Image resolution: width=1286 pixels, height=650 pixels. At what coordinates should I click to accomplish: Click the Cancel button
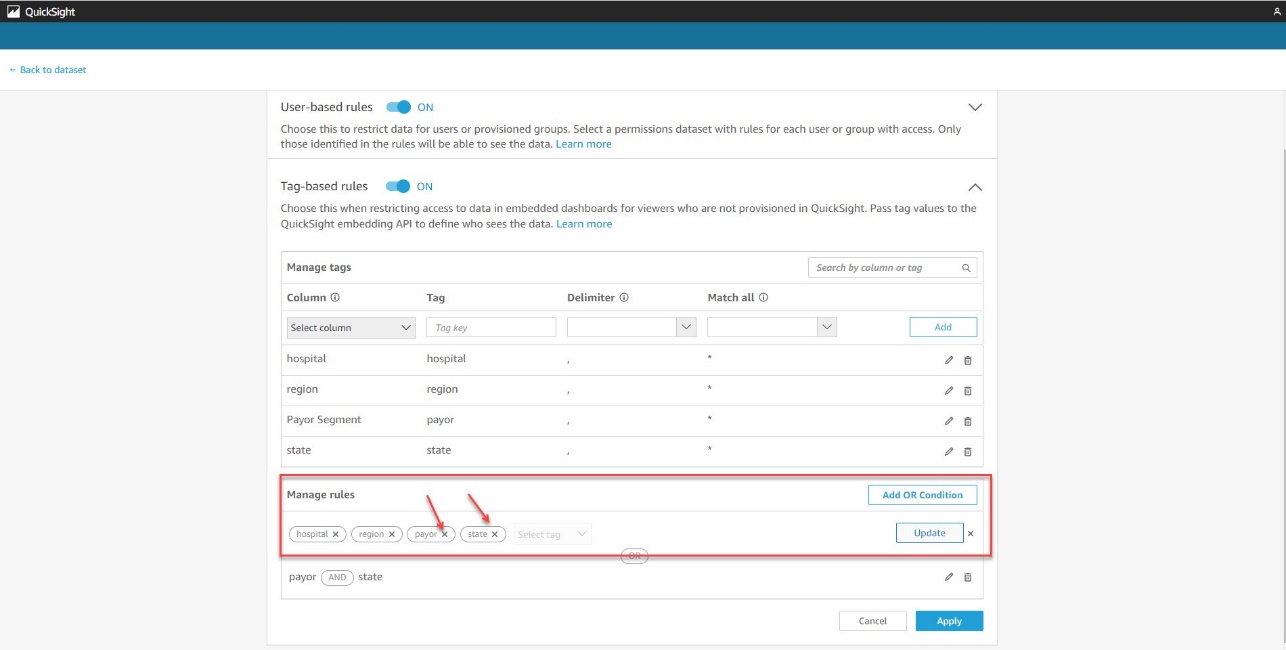tap(872, 621)
